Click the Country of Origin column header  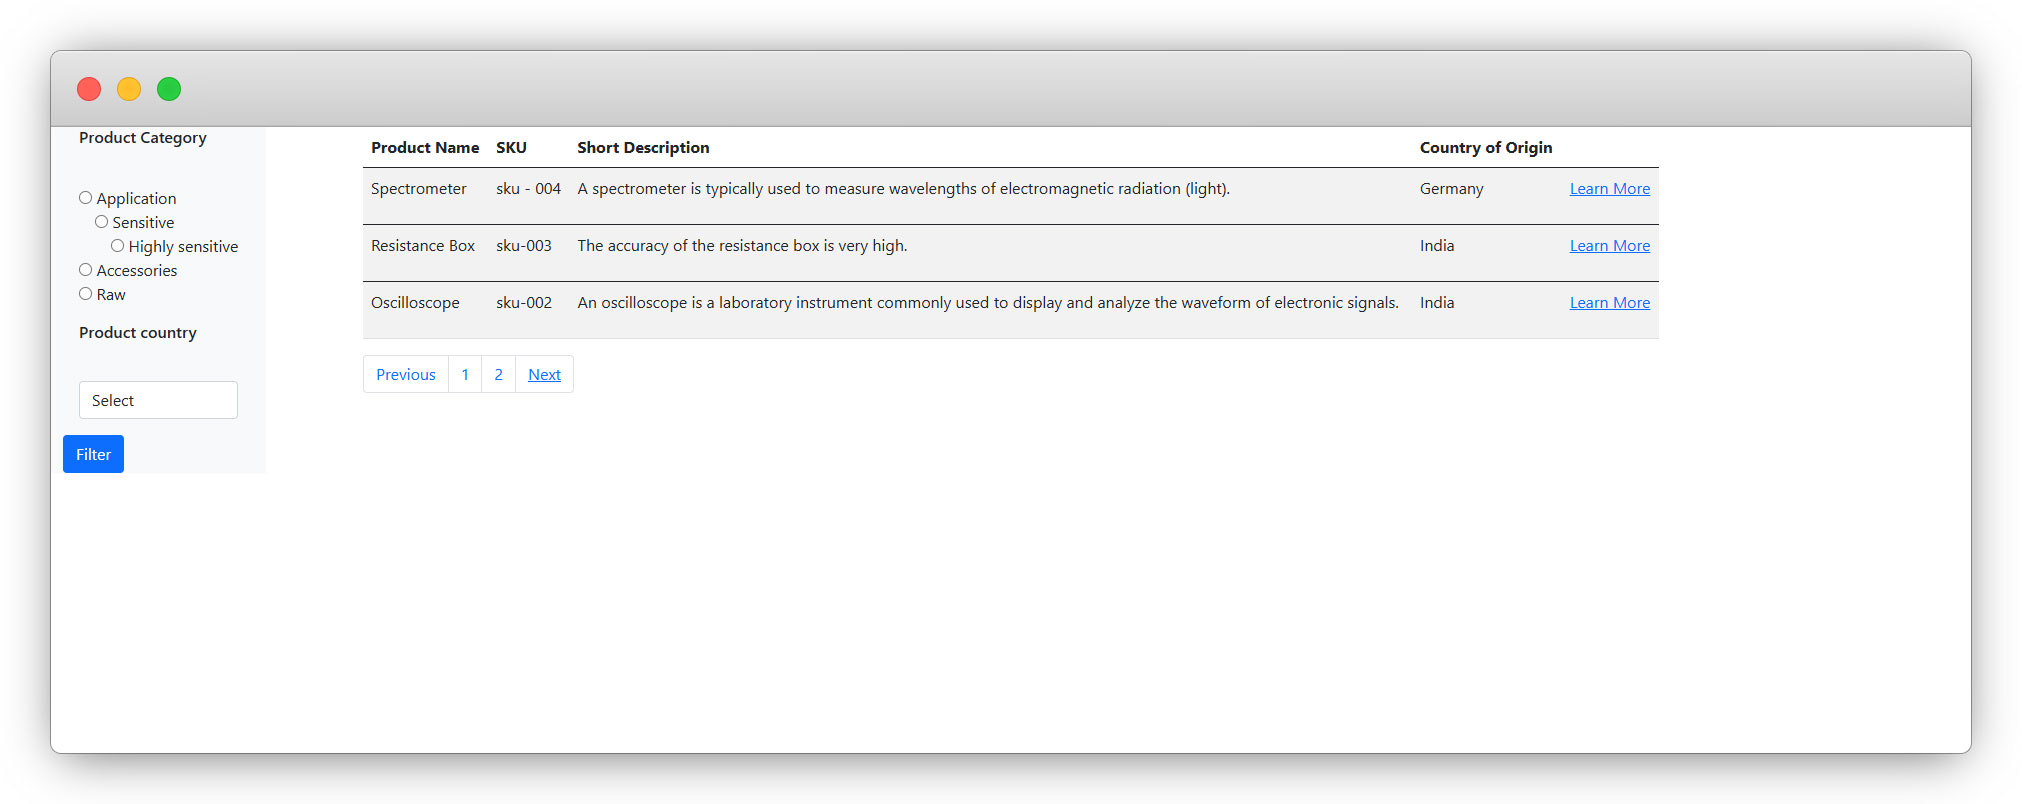[x=1485, y=148]
